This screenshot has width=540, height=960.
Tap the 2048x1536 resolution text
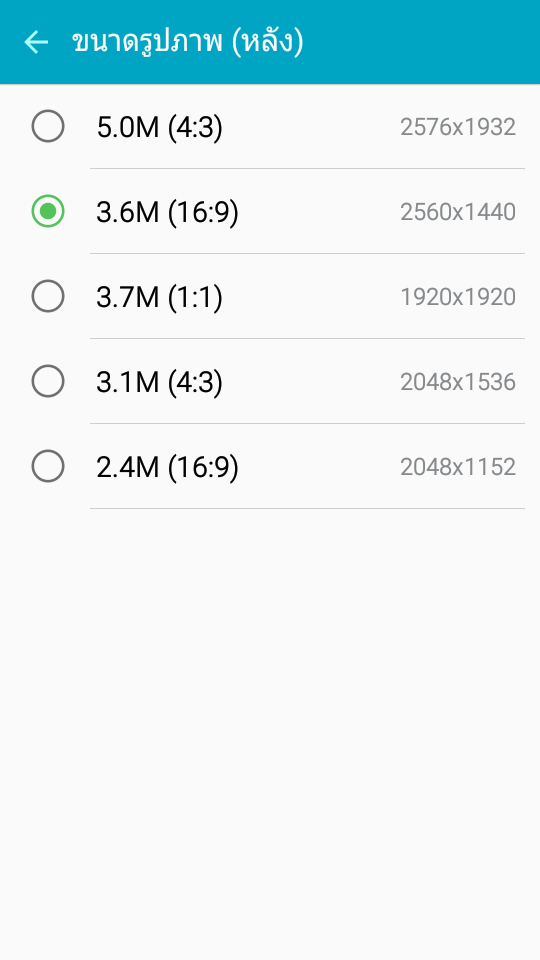coord(458,383)
